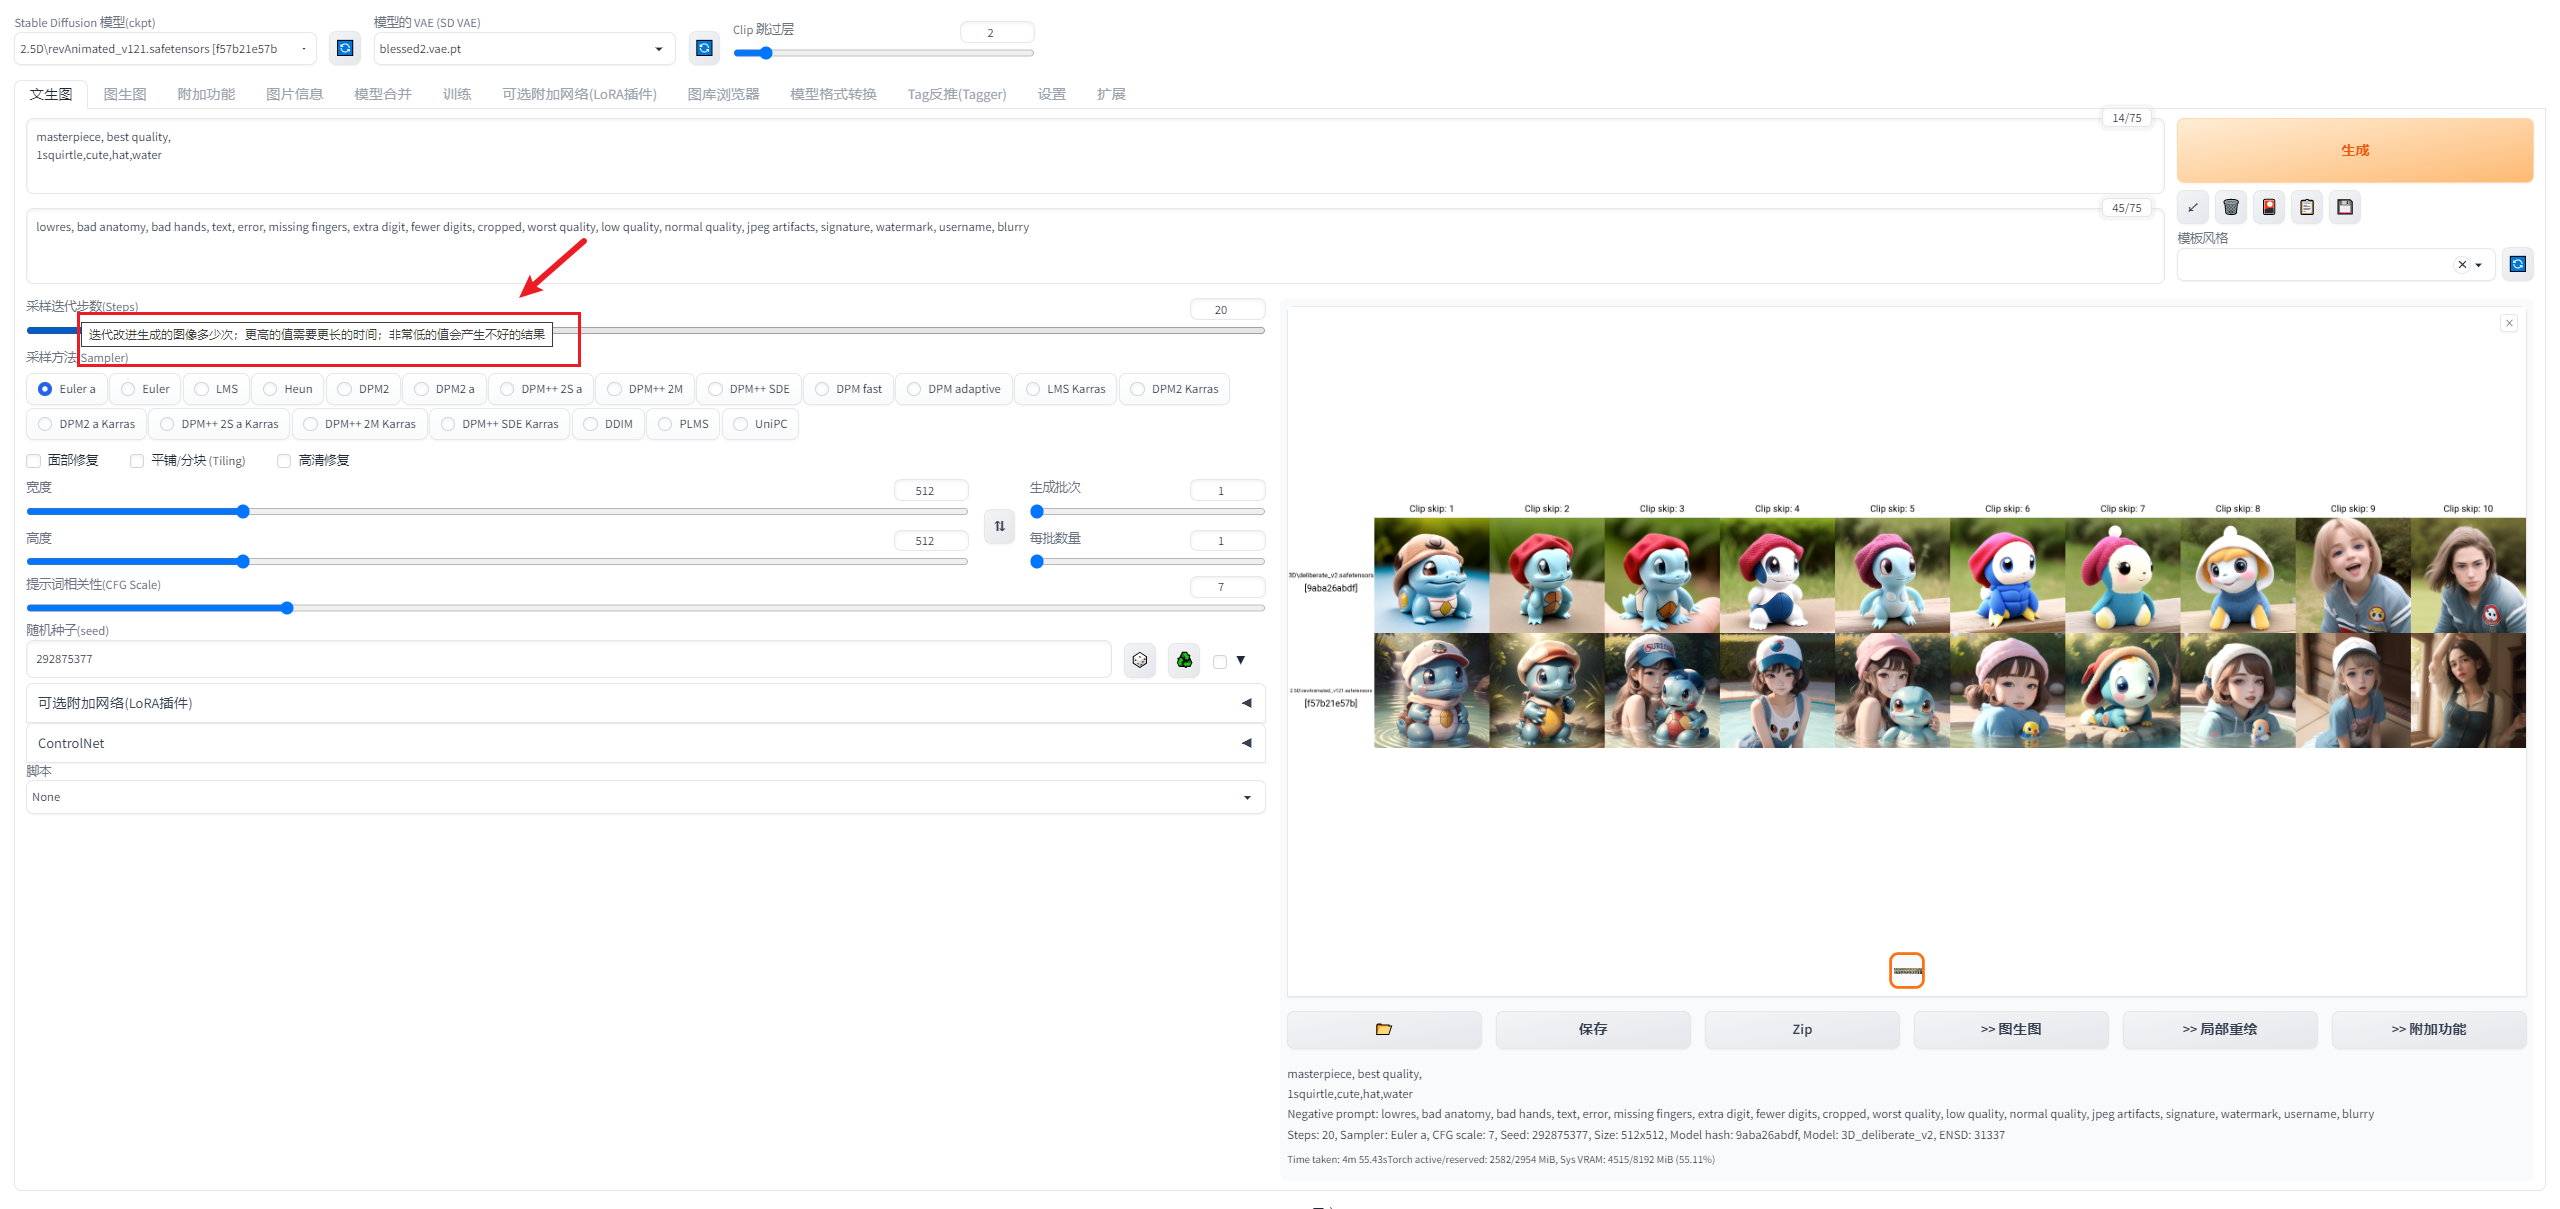Randomize the seed with the dice icon

pyautogui.click(x=1140, y=660)
